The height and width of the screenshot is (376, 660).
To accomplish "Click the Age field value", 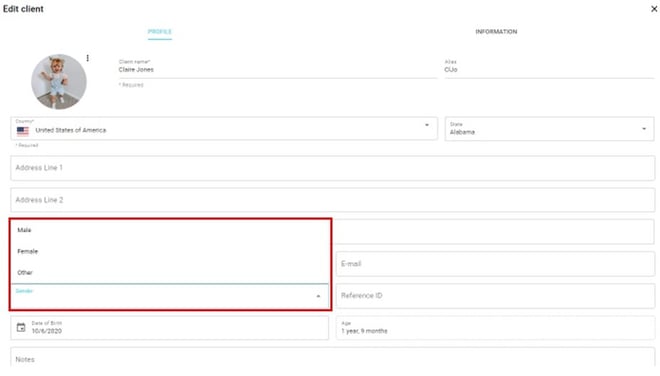I will [x=364, y=331].
